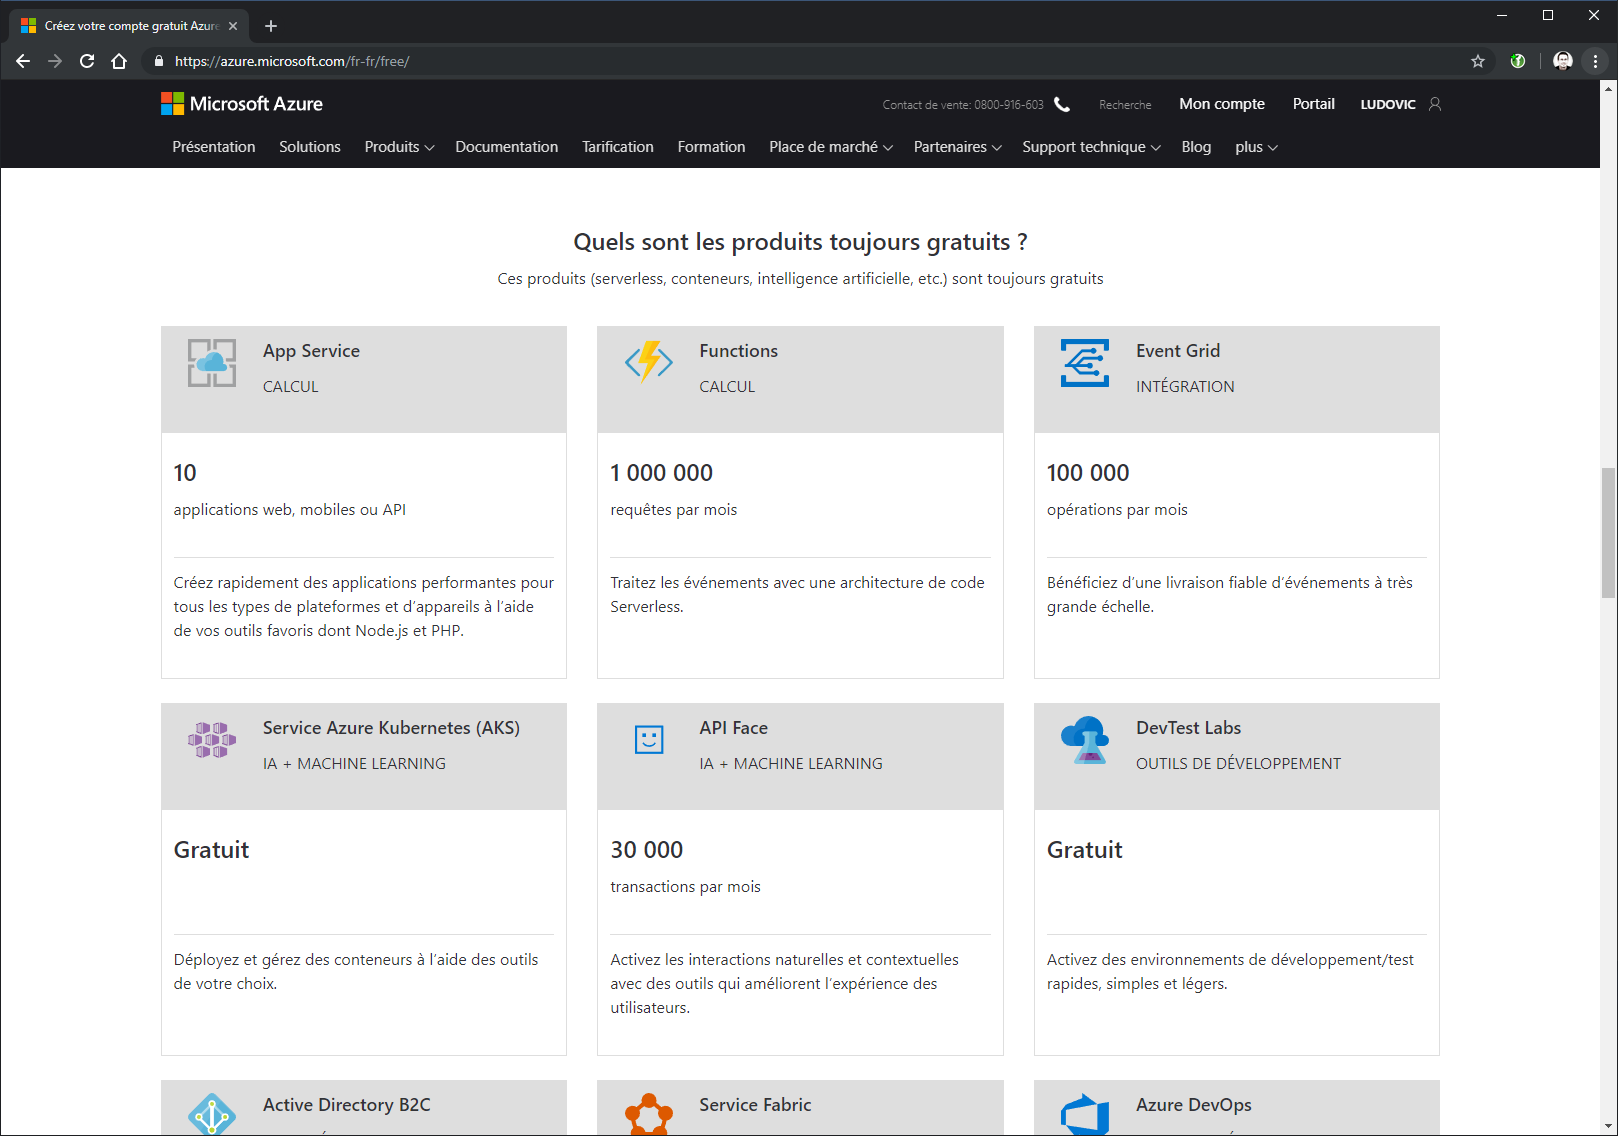1618x1136 pixels.
Task: Click the LUDOVIC account name
Action: (x=1388, y=104)
